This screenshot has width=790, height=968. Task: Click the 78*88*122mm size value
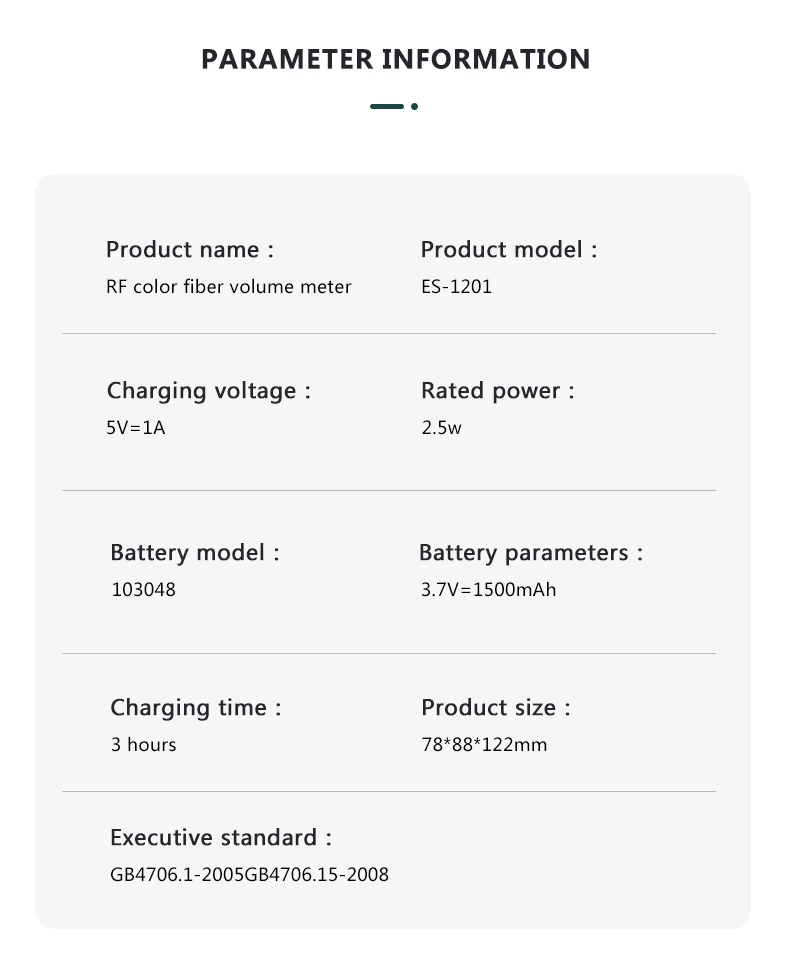click(484, 745)
